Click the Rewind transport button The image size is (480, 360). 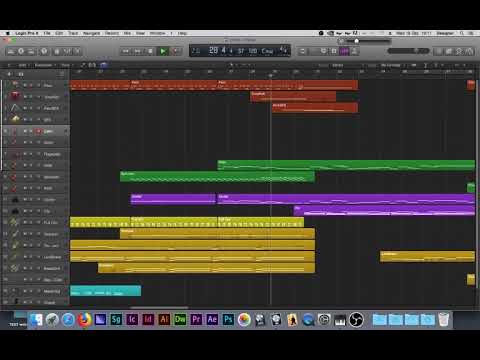126,51
